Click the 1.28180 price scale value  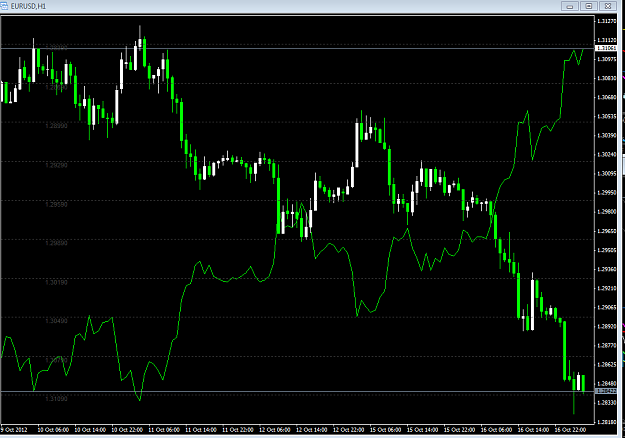(x=606, y=422)
